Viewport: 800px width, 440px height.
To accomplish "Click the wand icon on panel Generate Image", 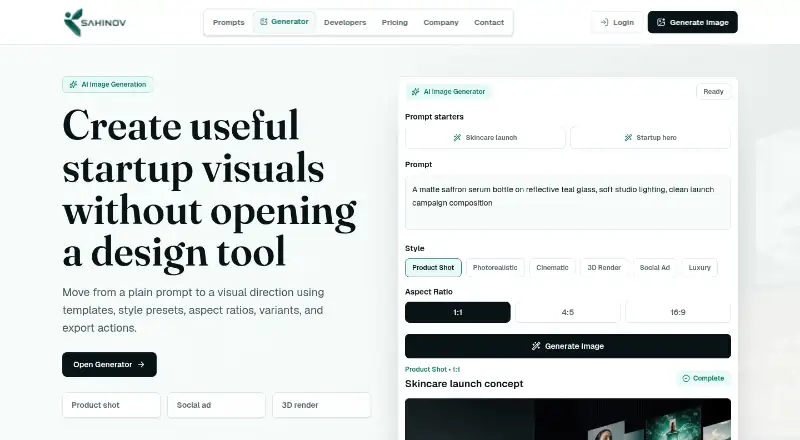I will [x=536, y=346].
